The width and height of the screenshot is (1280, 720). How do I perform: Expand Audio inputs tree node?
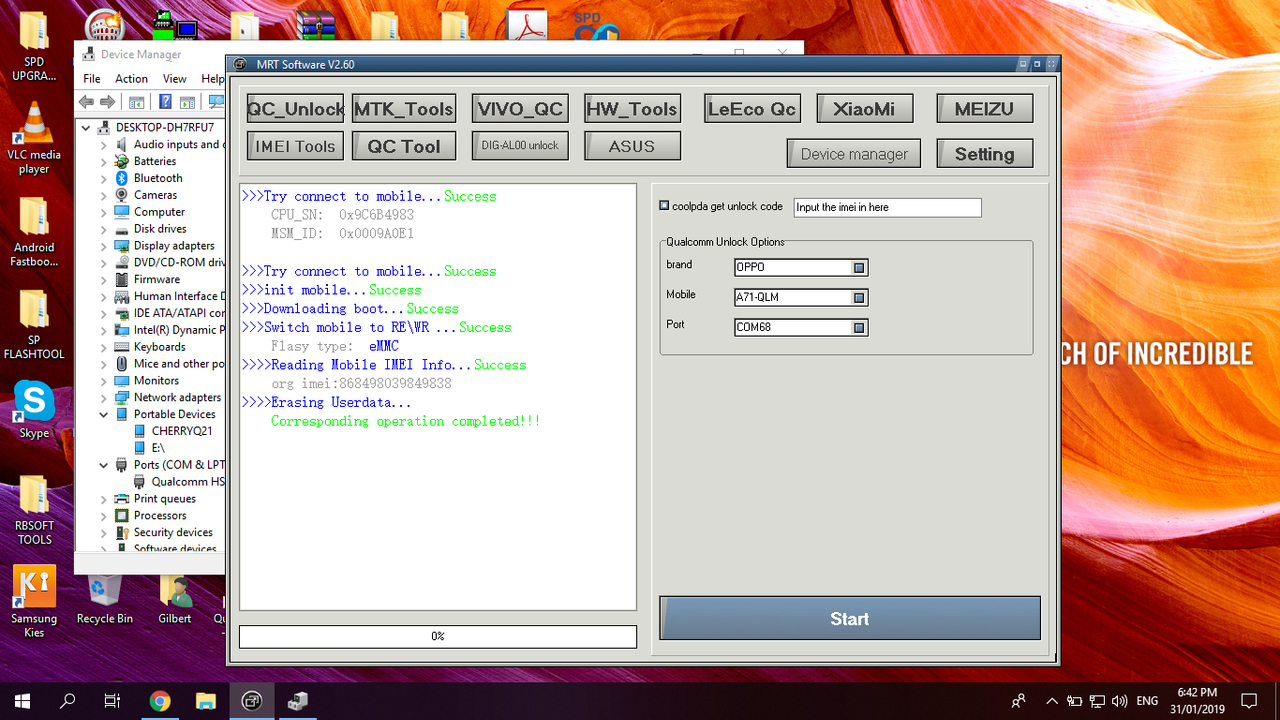pyautogui.click(x=104, y=144)
